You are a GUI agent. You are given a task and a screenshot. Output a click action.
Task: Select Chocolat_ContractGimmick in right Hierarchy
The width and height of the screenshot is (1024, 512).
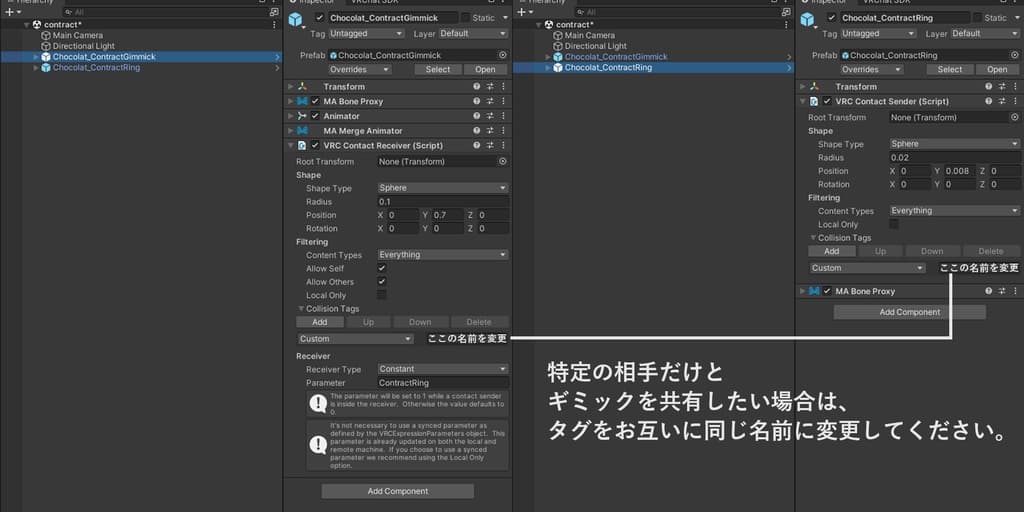pyautogui.click(x=616, y=57)
